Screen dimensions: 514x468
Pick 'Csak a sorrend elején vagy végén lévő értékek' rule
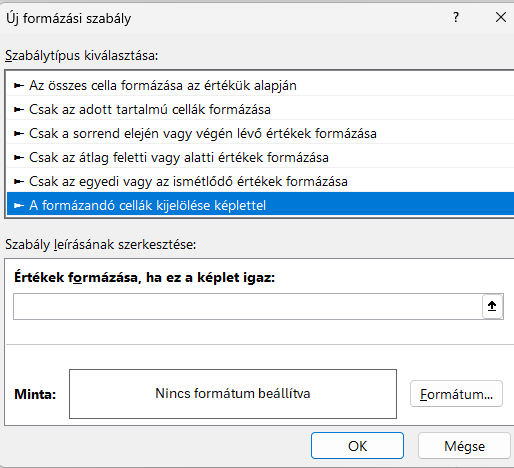(260, 133)
